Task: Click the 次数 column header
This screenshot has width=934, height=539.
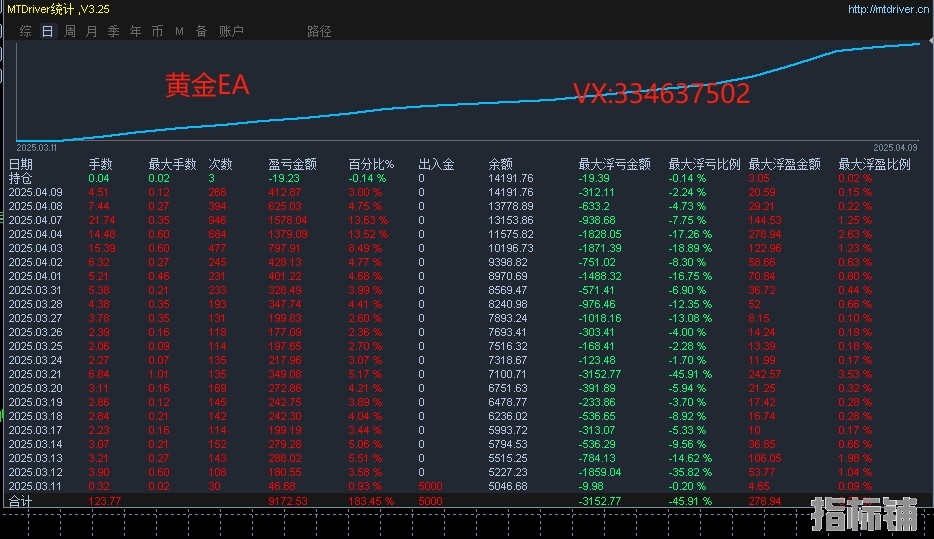Action: point(220,164)
